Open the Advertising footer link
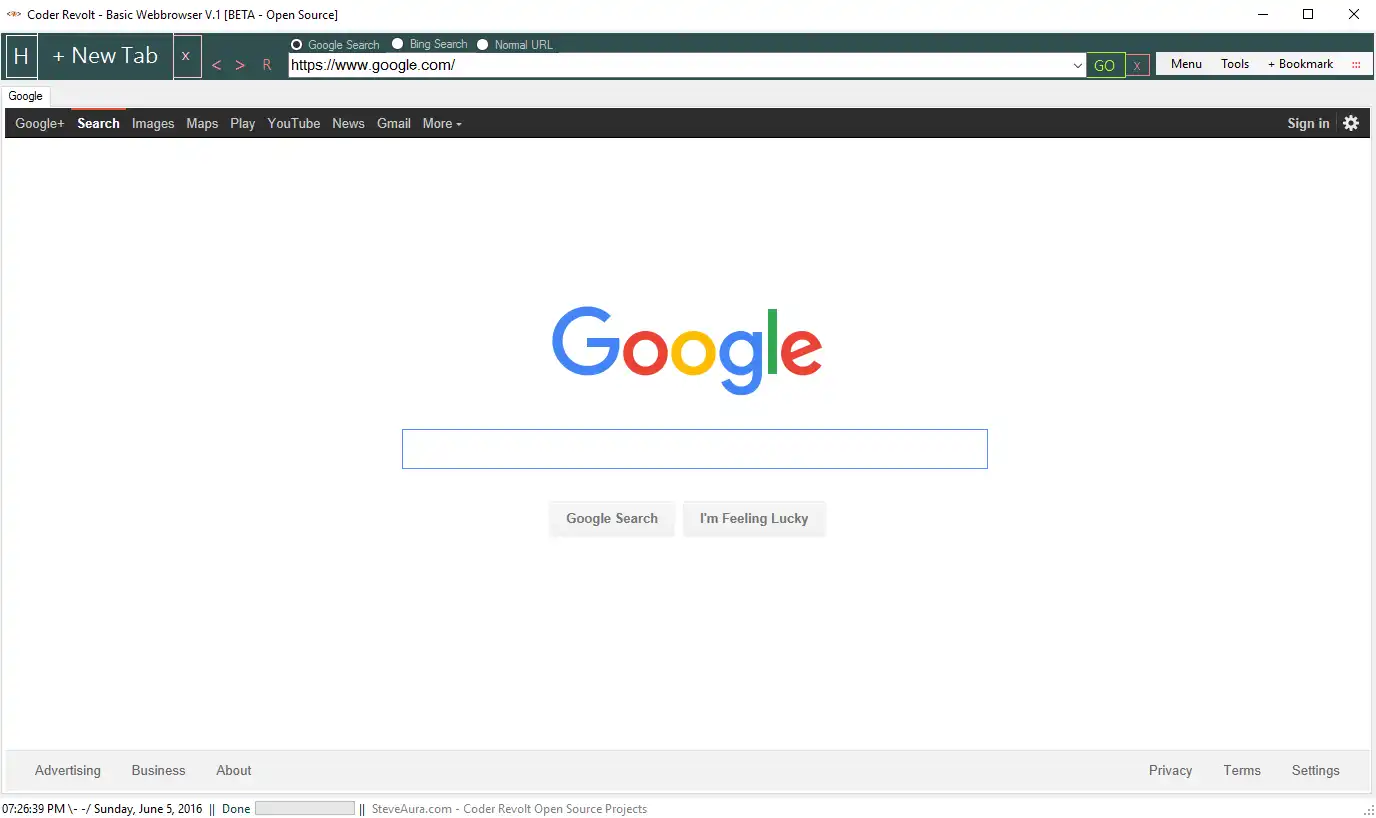 (68, 770)
